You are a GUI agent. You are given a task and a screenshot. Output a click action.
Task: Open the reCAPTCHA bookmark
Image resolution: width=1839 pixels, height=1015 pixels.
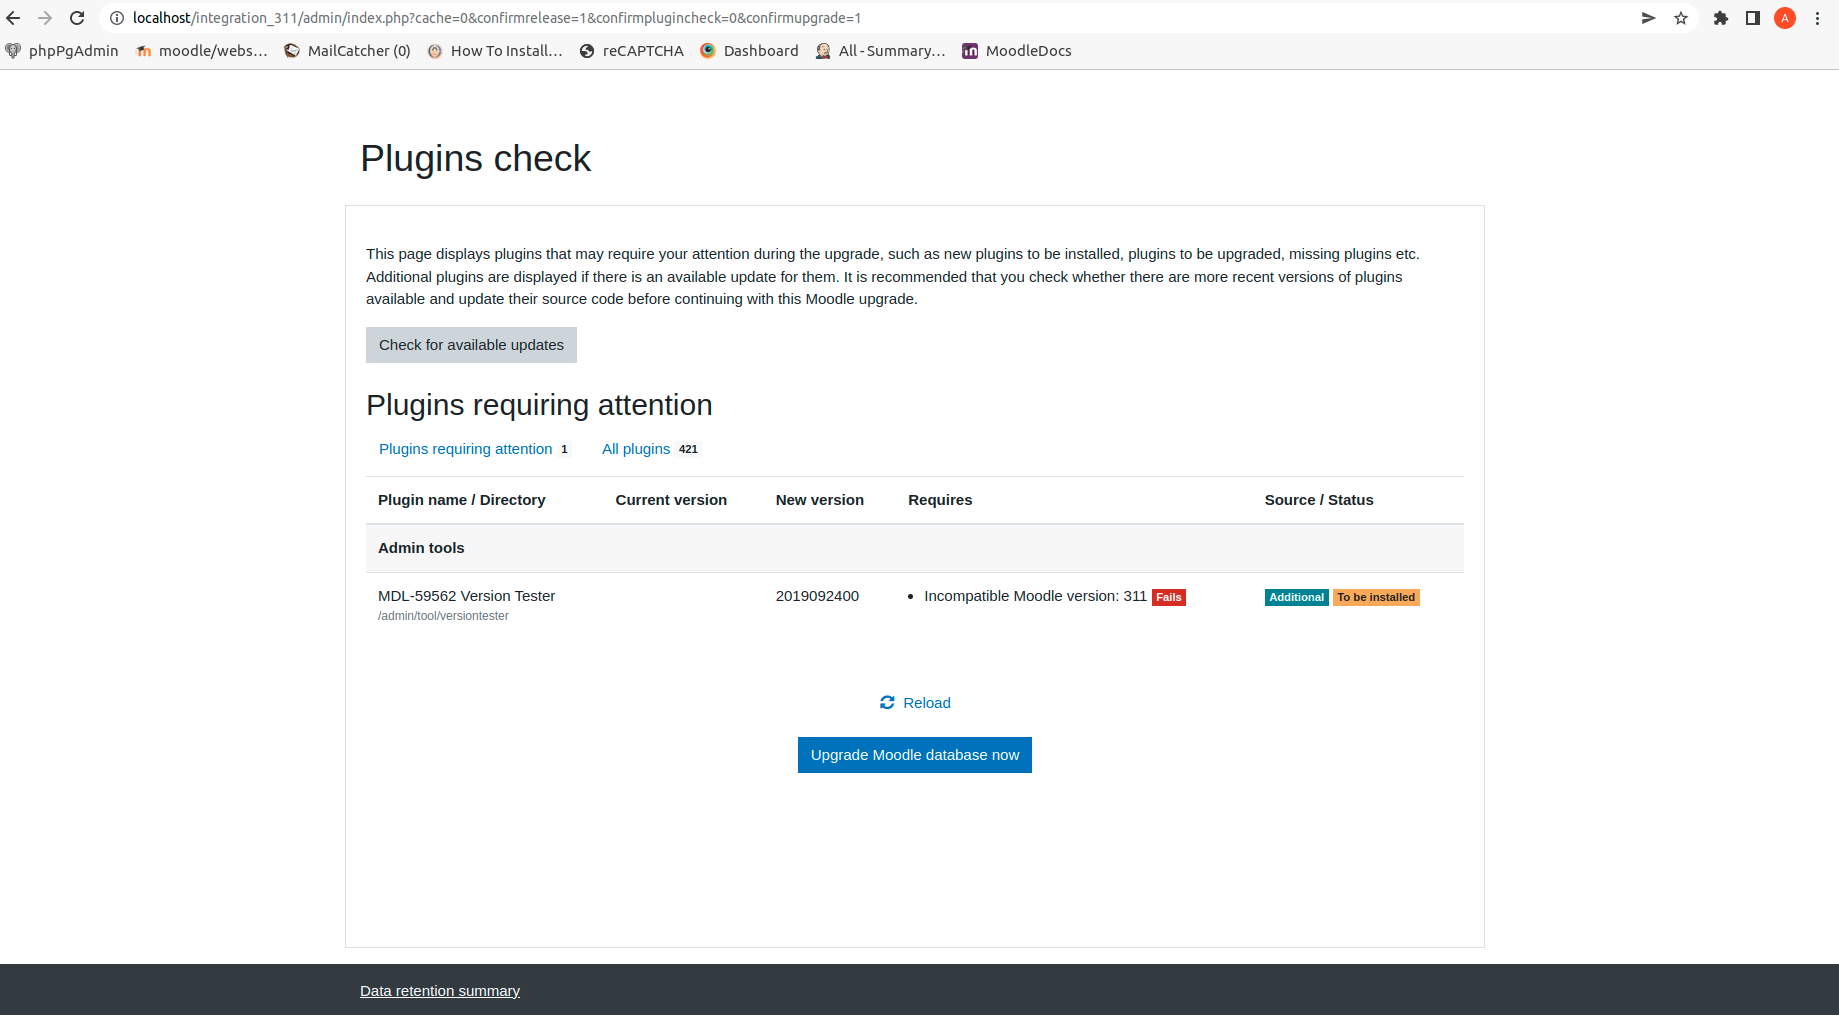coord(632,51)
